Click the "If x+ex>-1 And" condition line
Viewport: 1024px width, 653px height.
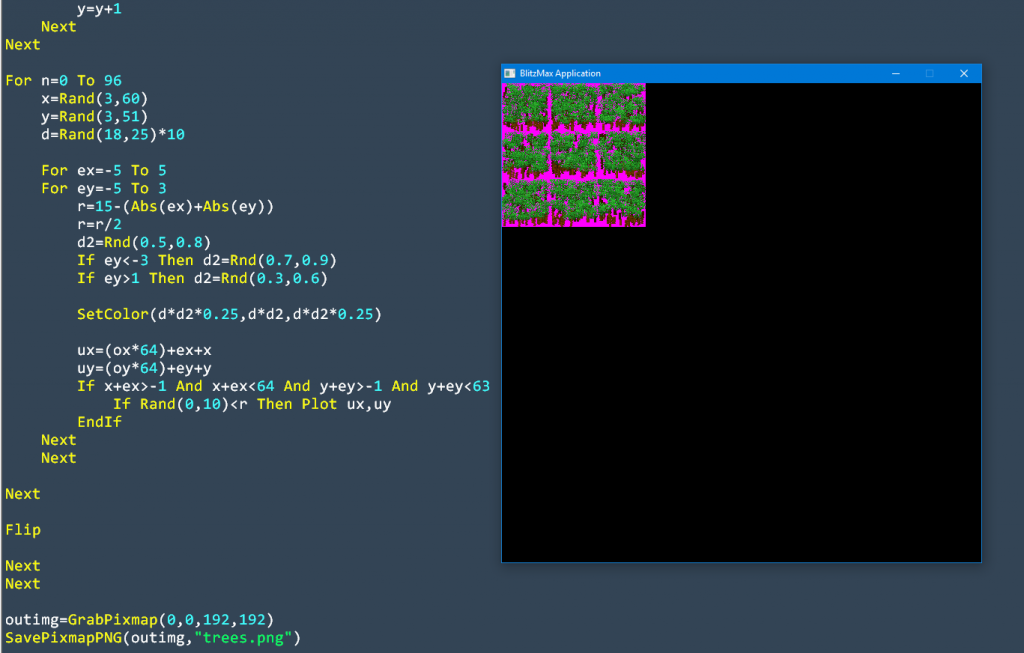point(283,386)
